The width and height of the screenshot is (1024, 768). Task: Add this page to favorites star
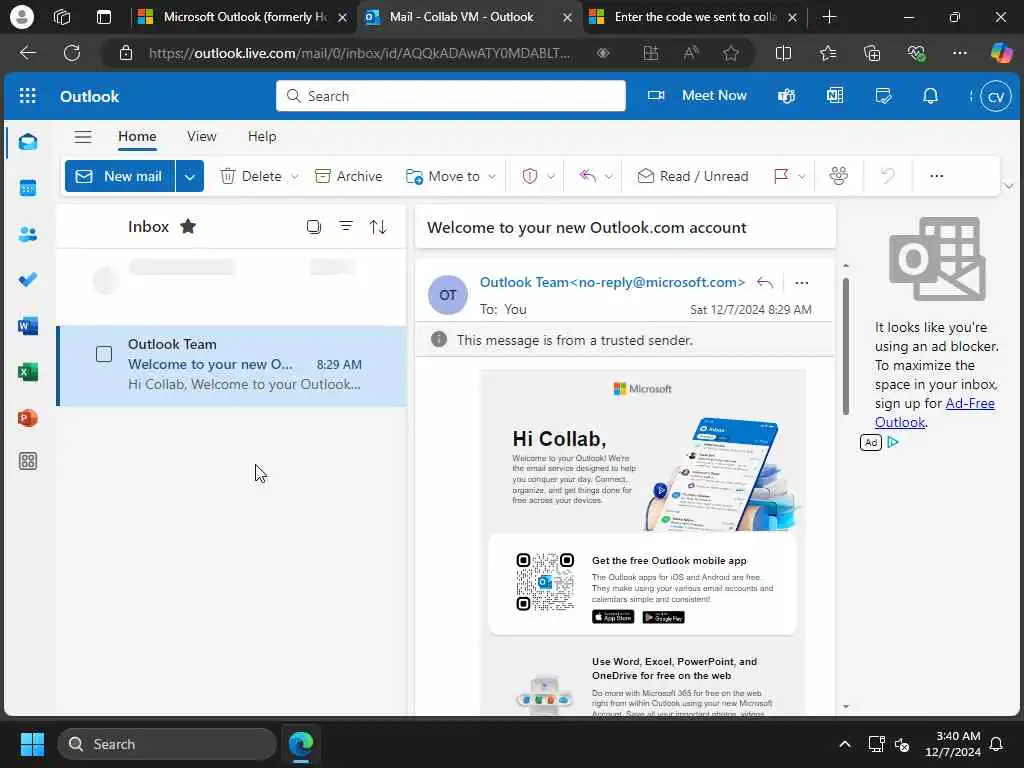[x=731, y=53]
